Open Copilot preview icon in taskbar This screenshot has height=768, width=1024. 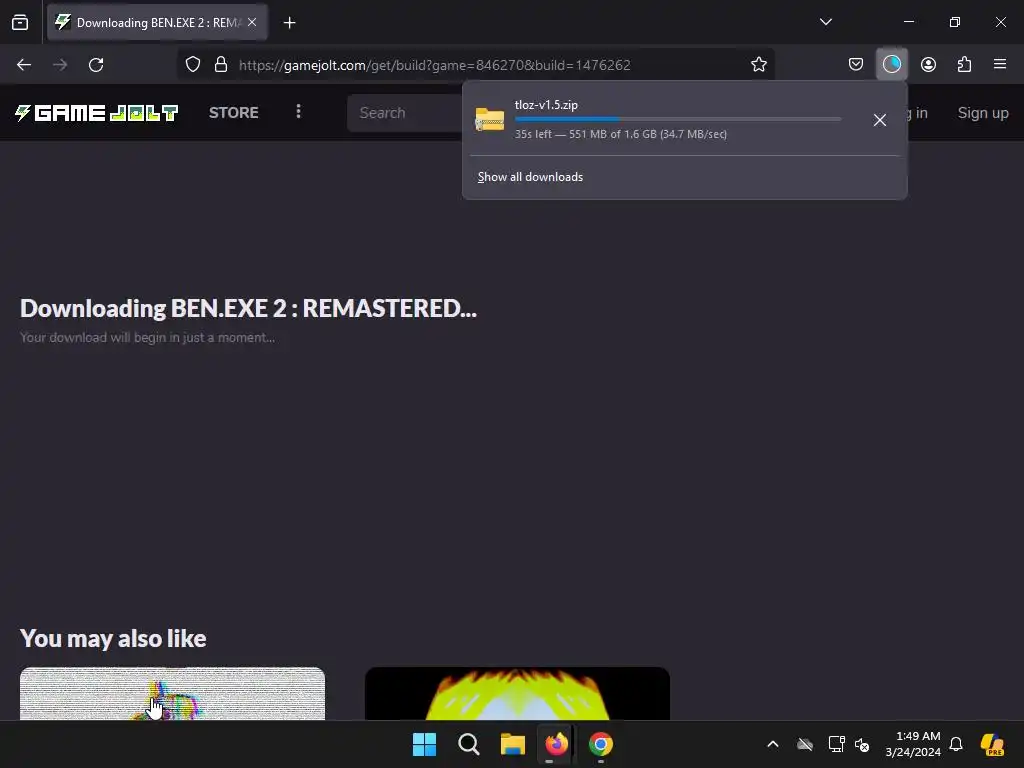[x=992, y=744]
